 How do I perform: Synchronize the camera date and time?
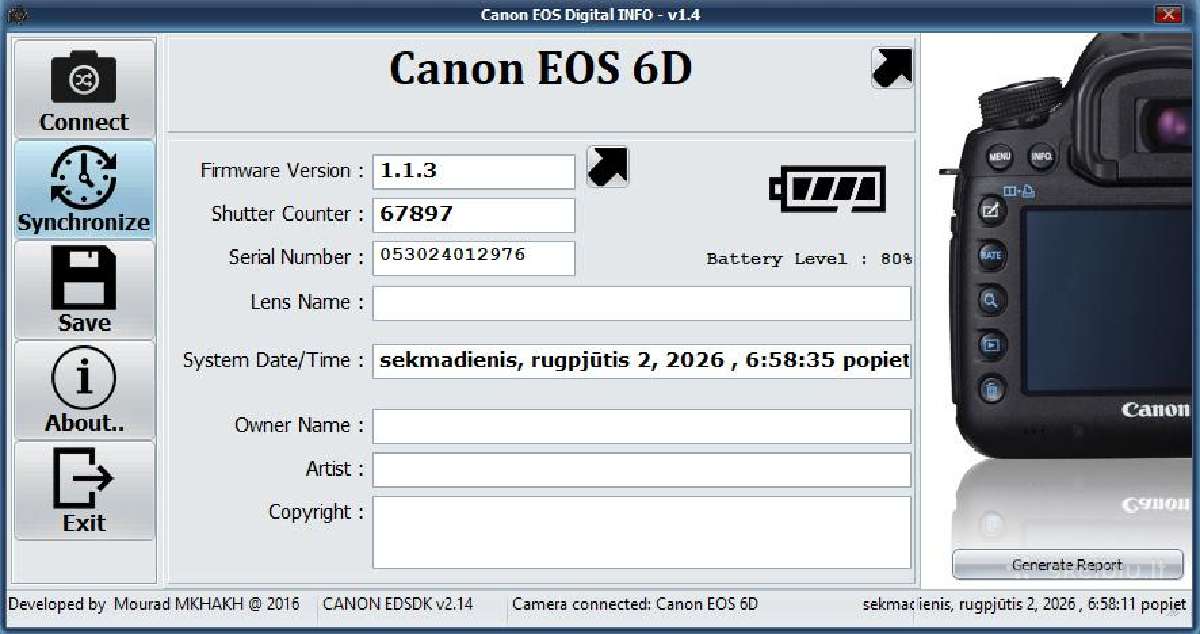point(84,189)
